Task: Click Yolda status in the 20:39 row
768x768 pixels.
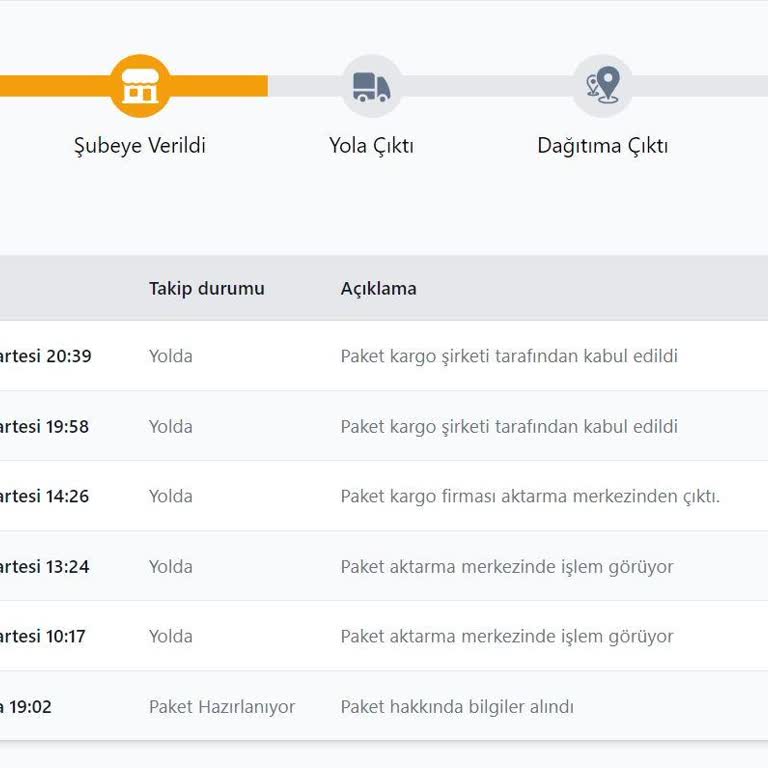Action: 171,356
